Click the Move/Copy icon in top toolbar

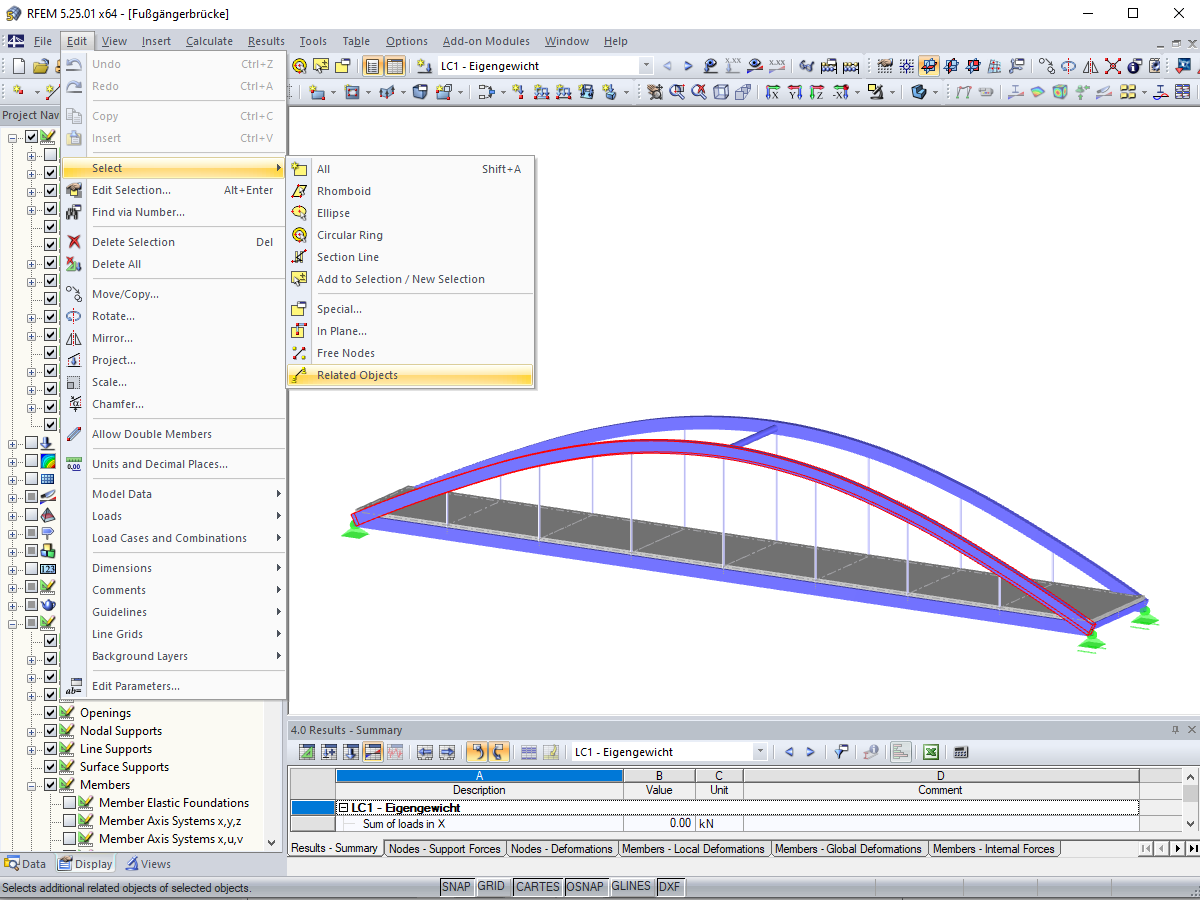(x=1046, y=66)
